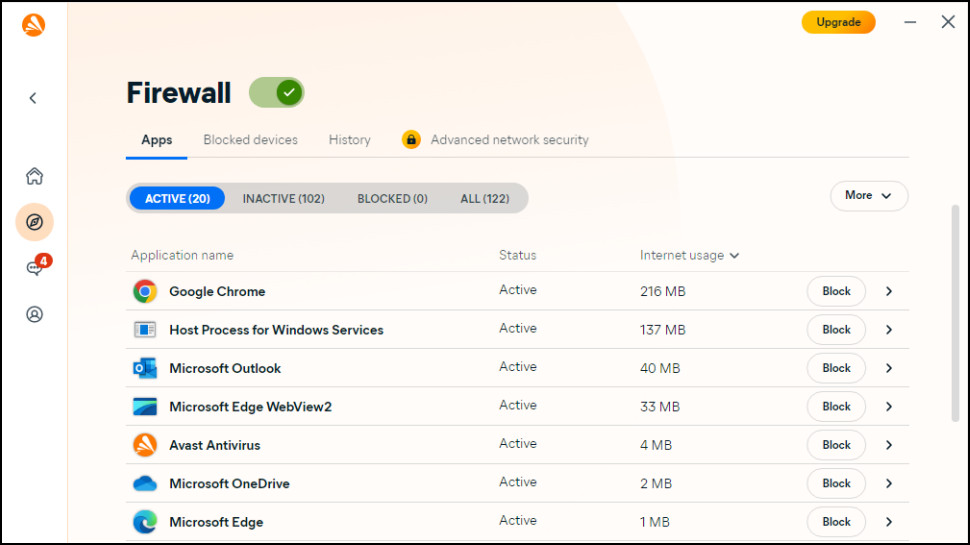Block Microsoft Outlook

pyautogui.click(x=836, y=368)
